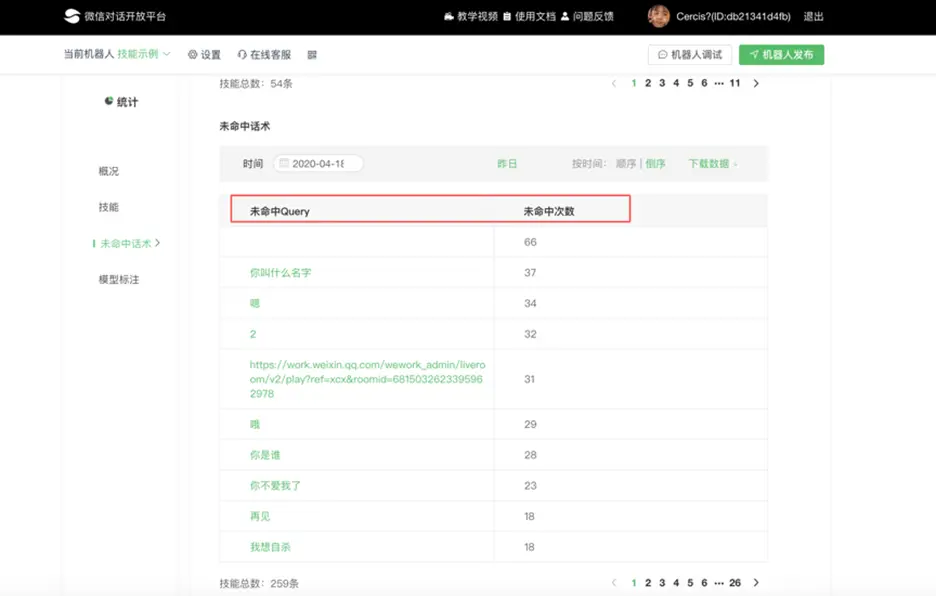Click the green 机器人发布 publish button
This screenshot has height=596, width=936.
click(781, 54)
